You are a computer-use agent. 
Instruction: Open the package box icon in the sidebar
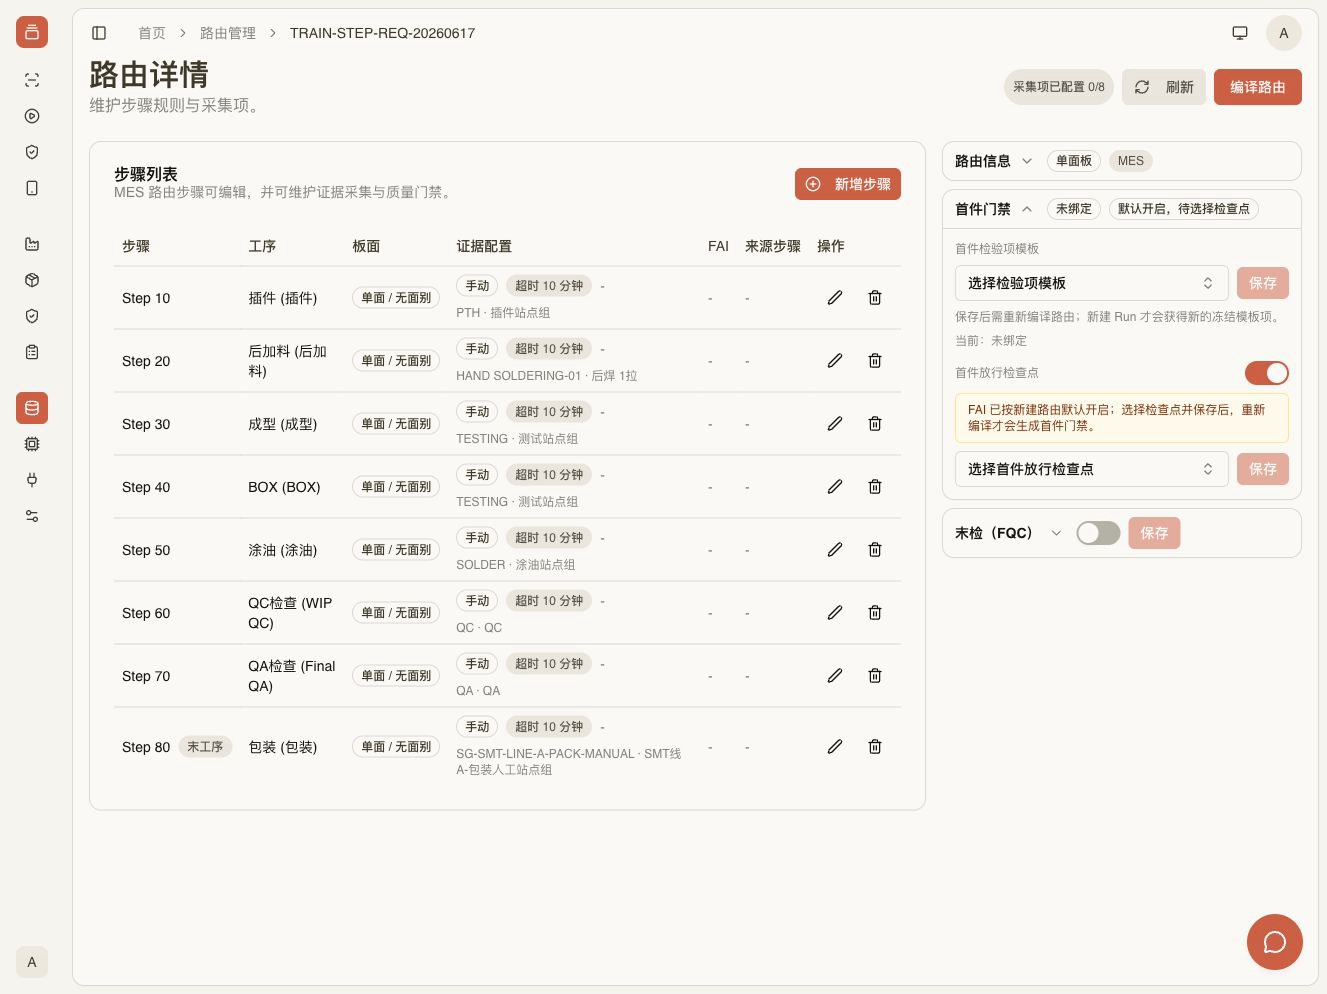[32, 280]
